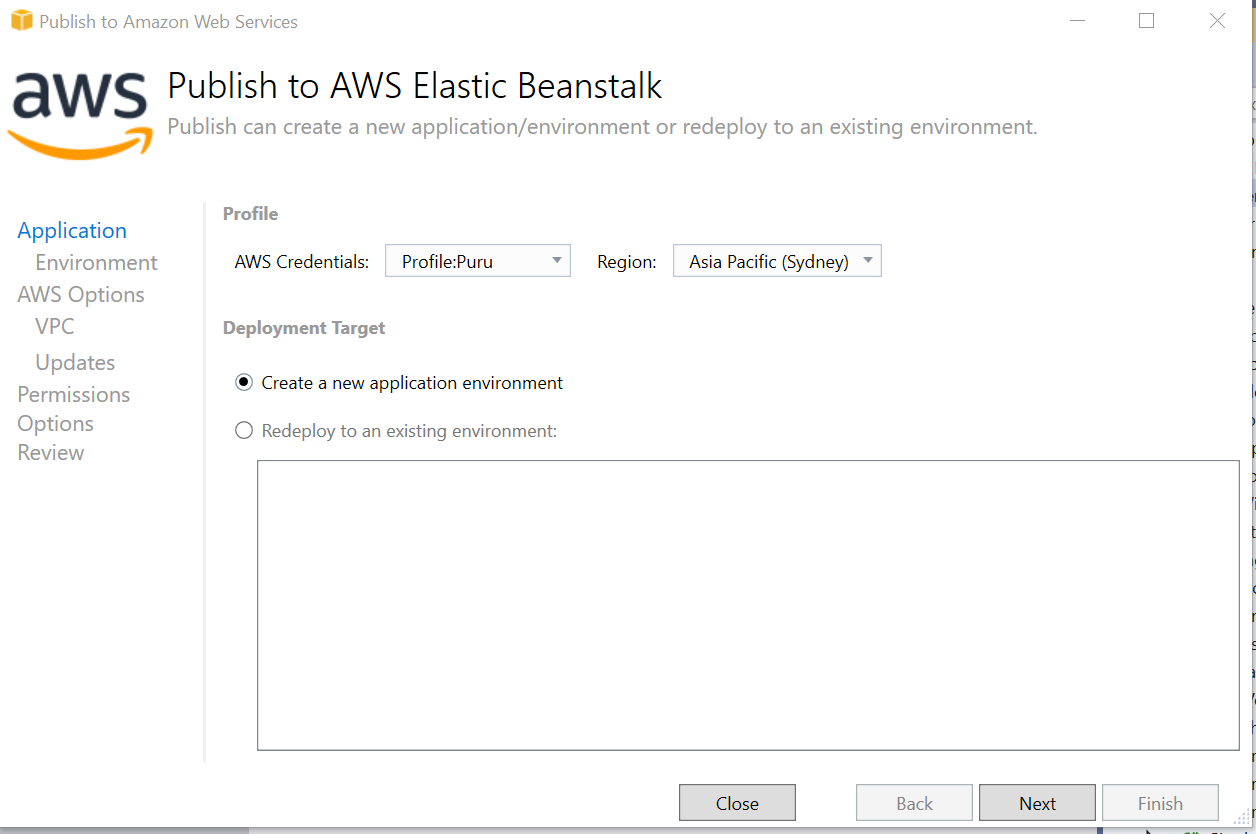Close the window with the X icon
Screen dimensions: 1256x834
click(x=1217, y=21)
